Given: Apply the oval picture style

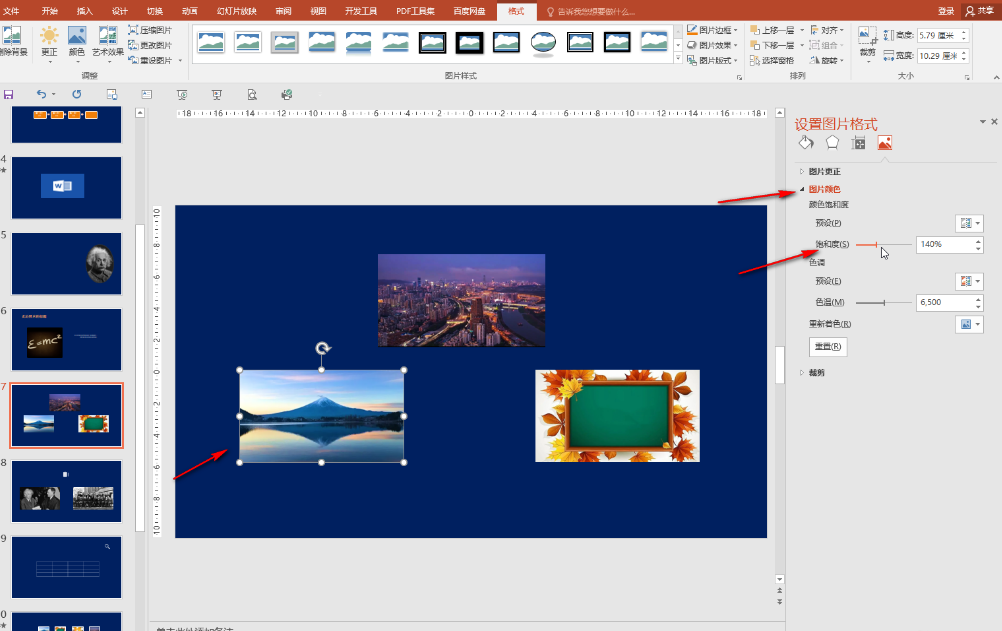Looking at the screenshot, I should pyautogui.click(x=543, y=42).
